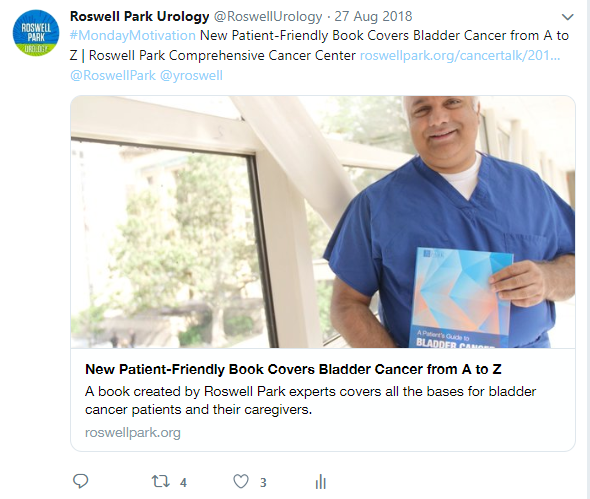
Task: Open the #MondayMotivation hashtag
Action: (x=133, y=35)
